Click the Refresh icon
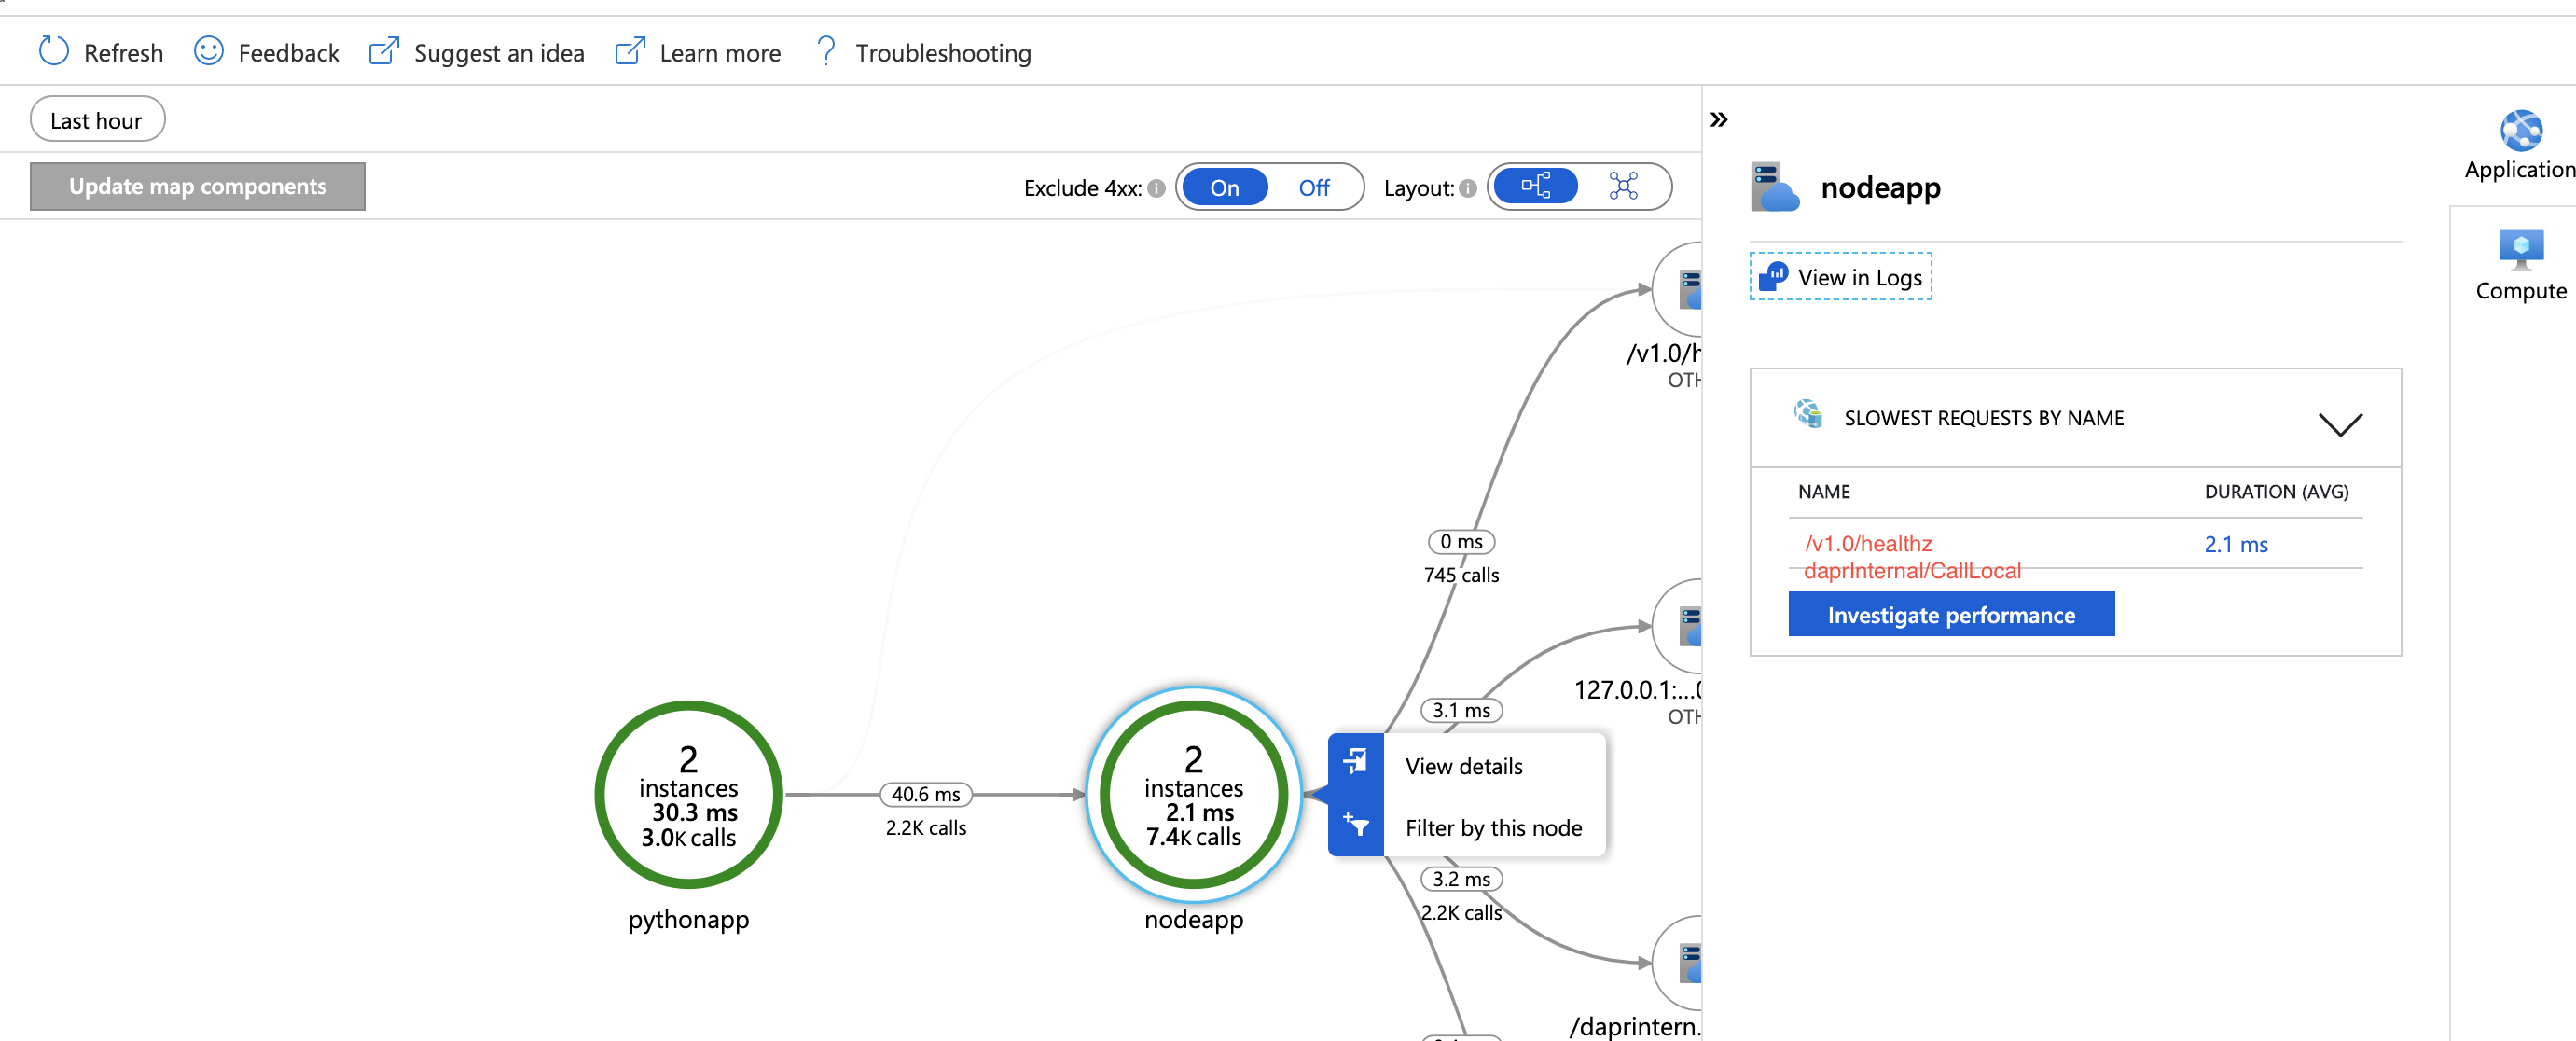Viewport: 2576px width, 1041px height. (53, 51)
